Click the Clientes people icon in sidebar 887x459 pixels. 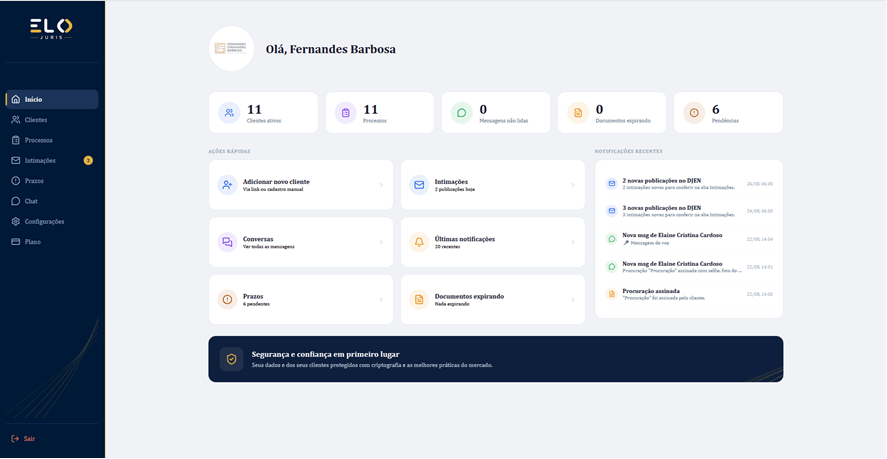pyautogui.click(x=16, y=120)
